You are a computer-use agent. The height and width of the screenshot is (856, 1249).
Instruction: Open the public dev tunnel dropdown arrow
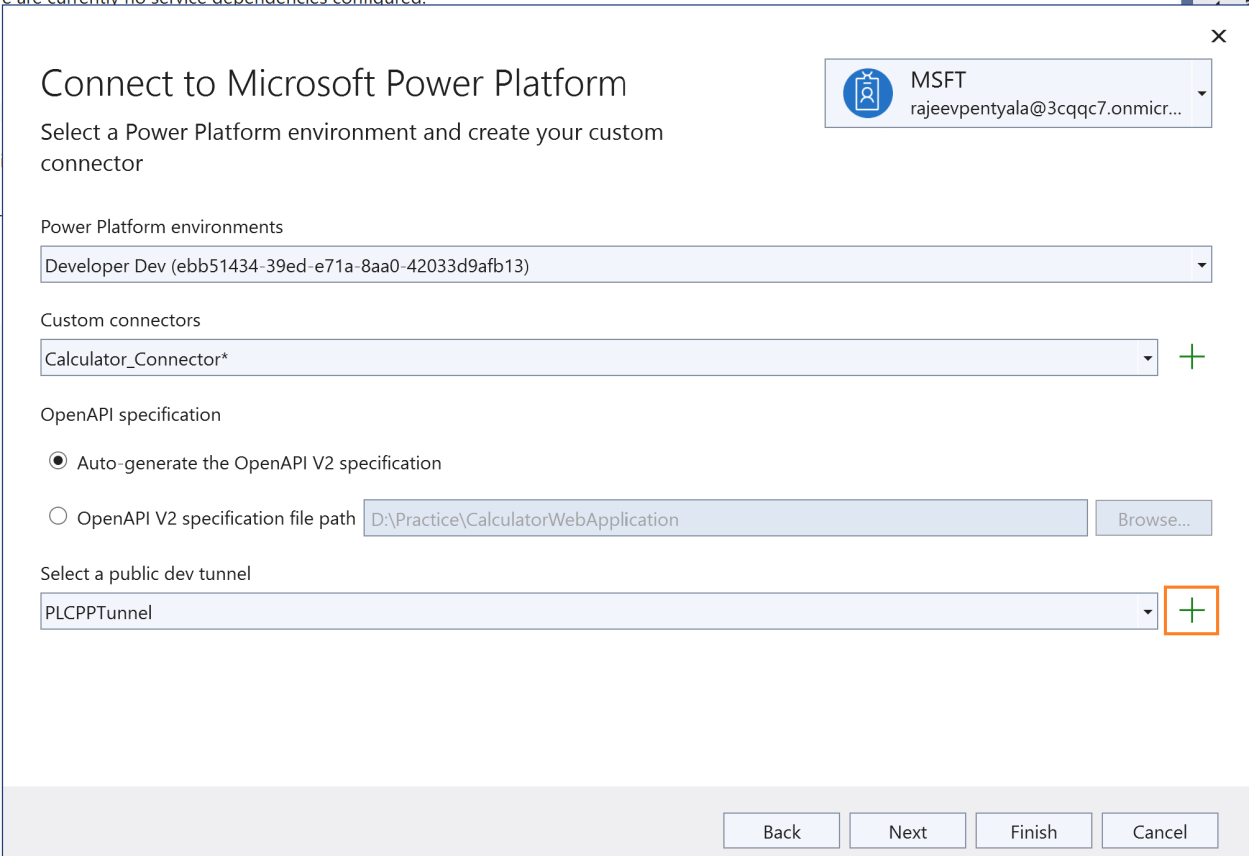1147,611
